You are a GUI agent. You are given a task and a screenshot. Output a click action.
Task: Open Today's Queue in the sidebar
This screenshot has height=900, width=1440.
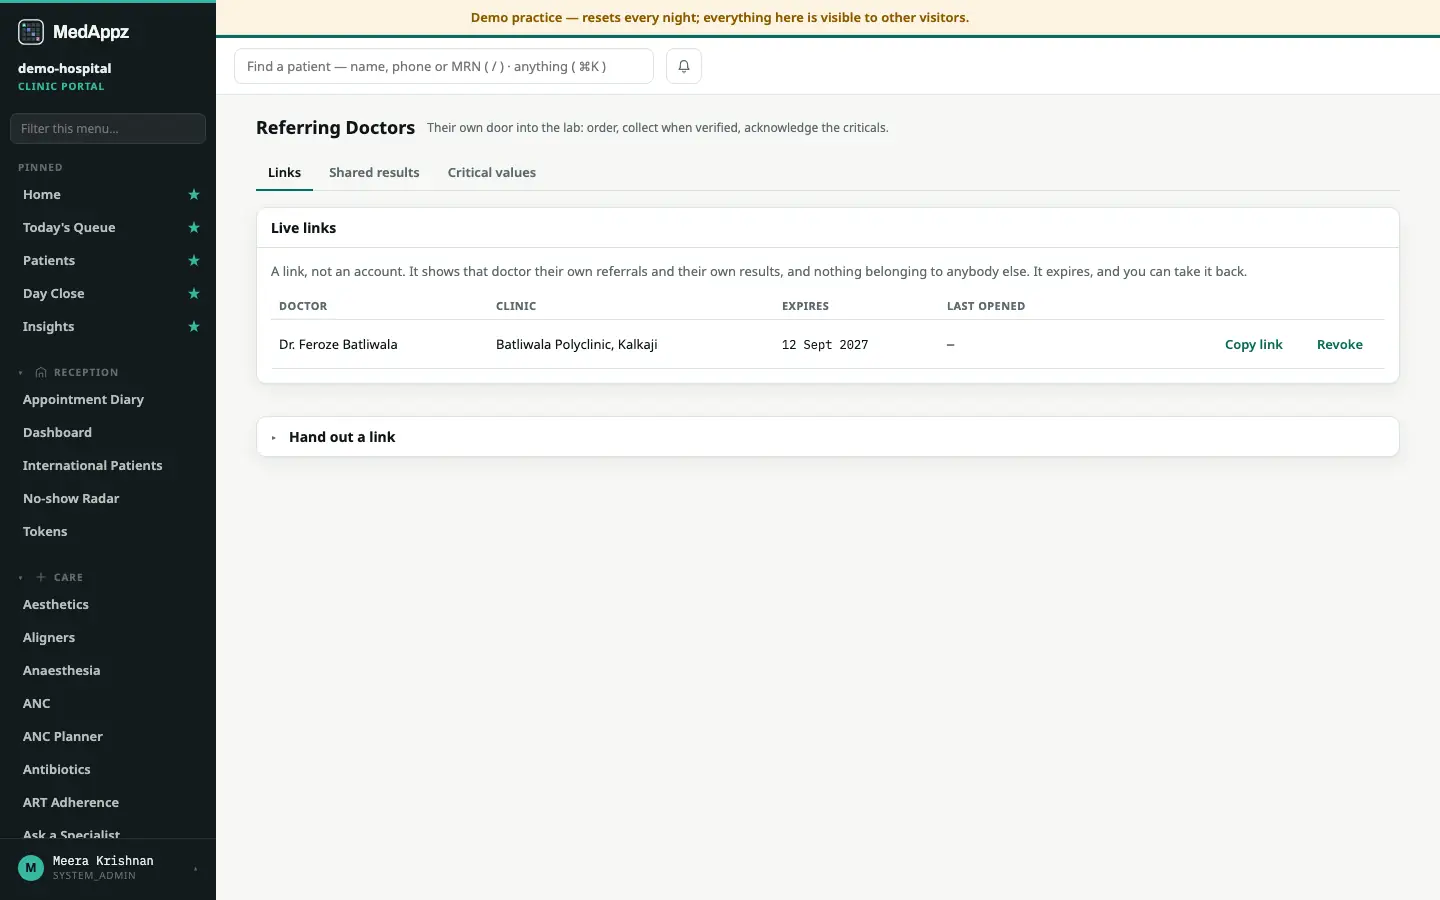[69, 228]
